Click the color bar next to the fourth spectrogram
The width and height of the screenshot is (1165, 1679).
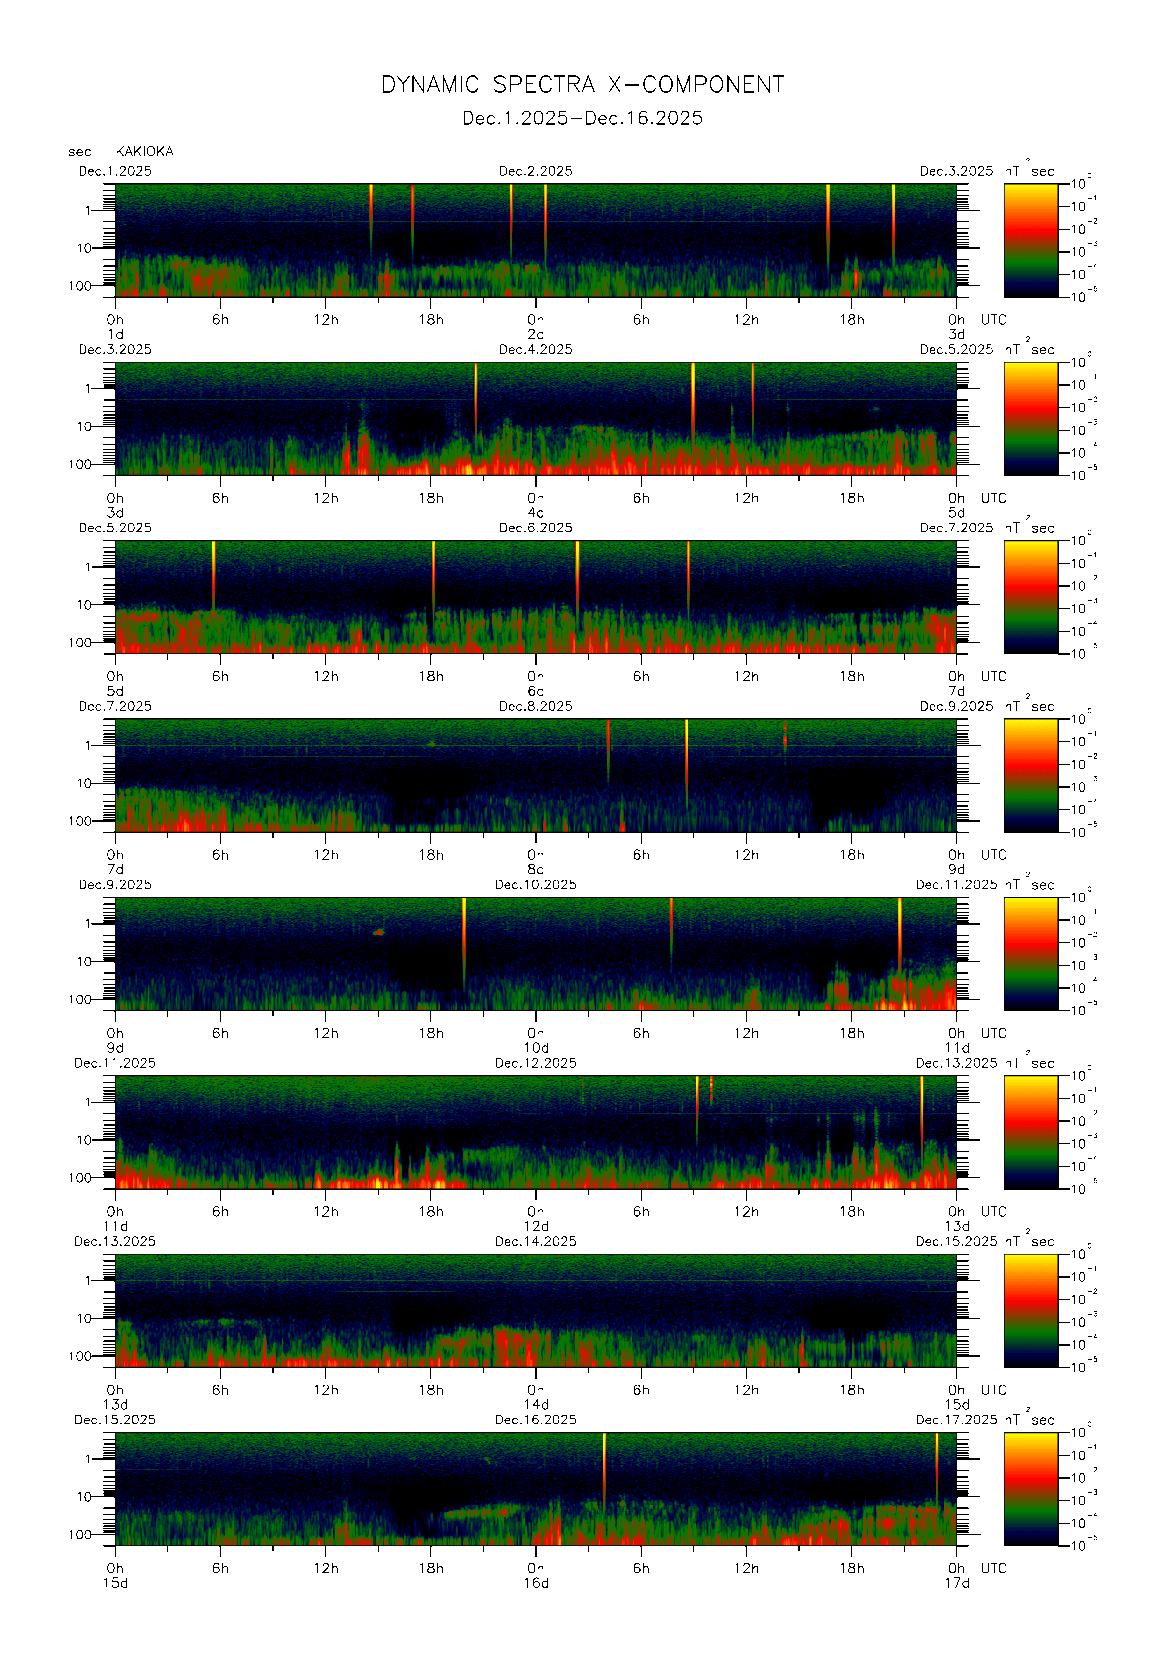tap(1030, 775)
